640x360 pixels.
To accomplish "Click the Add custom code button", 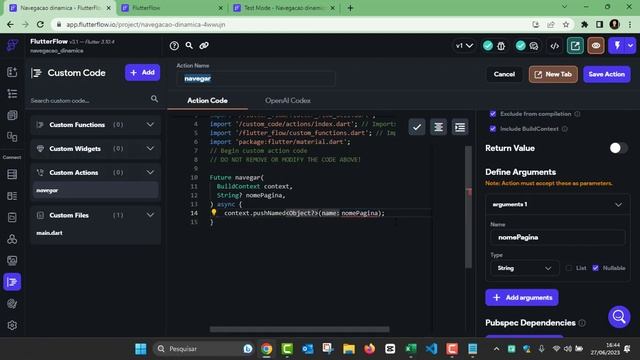I will [142, 73].
